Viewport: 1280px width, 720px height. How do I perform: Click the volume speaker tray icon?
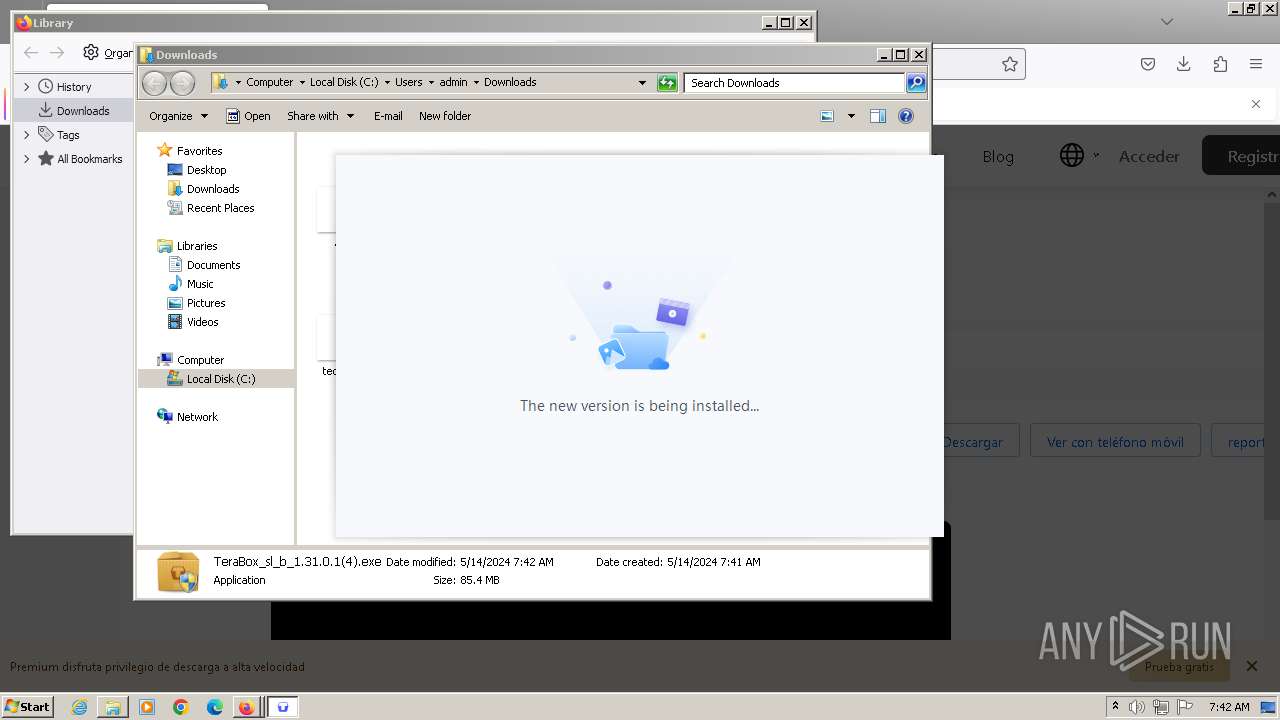(x=1137, y=707)
